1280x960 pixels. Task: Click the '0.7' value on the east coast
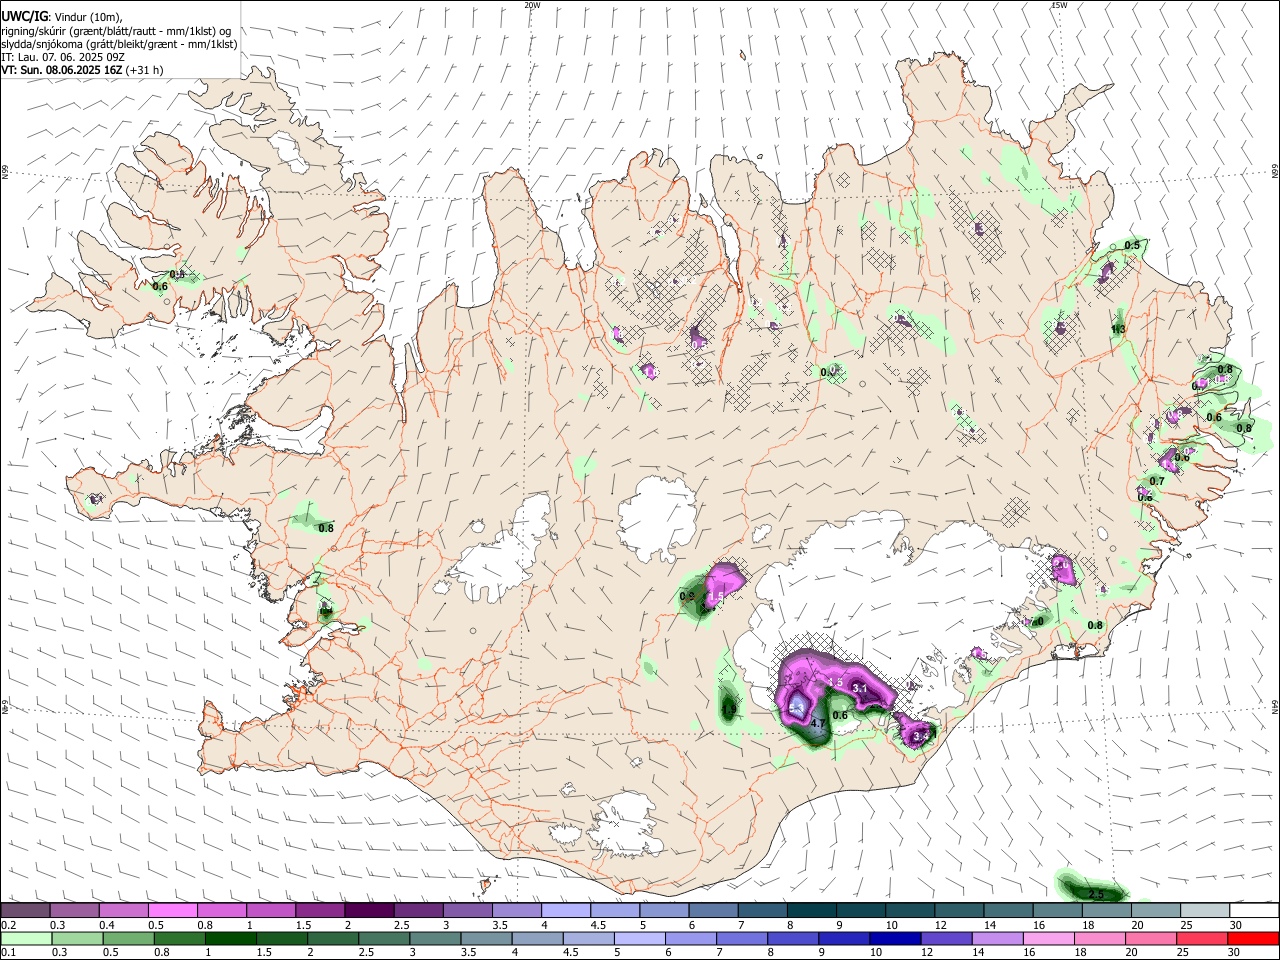pos(1157,481)
